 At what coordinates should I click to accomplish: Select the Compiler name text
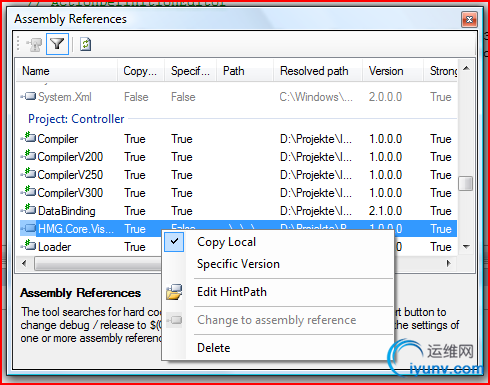58,139
